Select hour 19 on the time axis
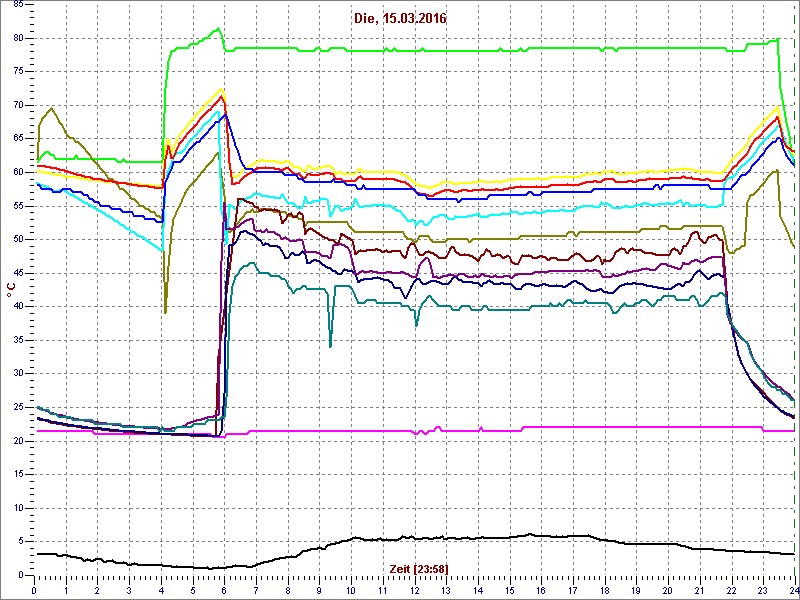The height and width of the screenshot is (600, 800). [x=636, y=589]
